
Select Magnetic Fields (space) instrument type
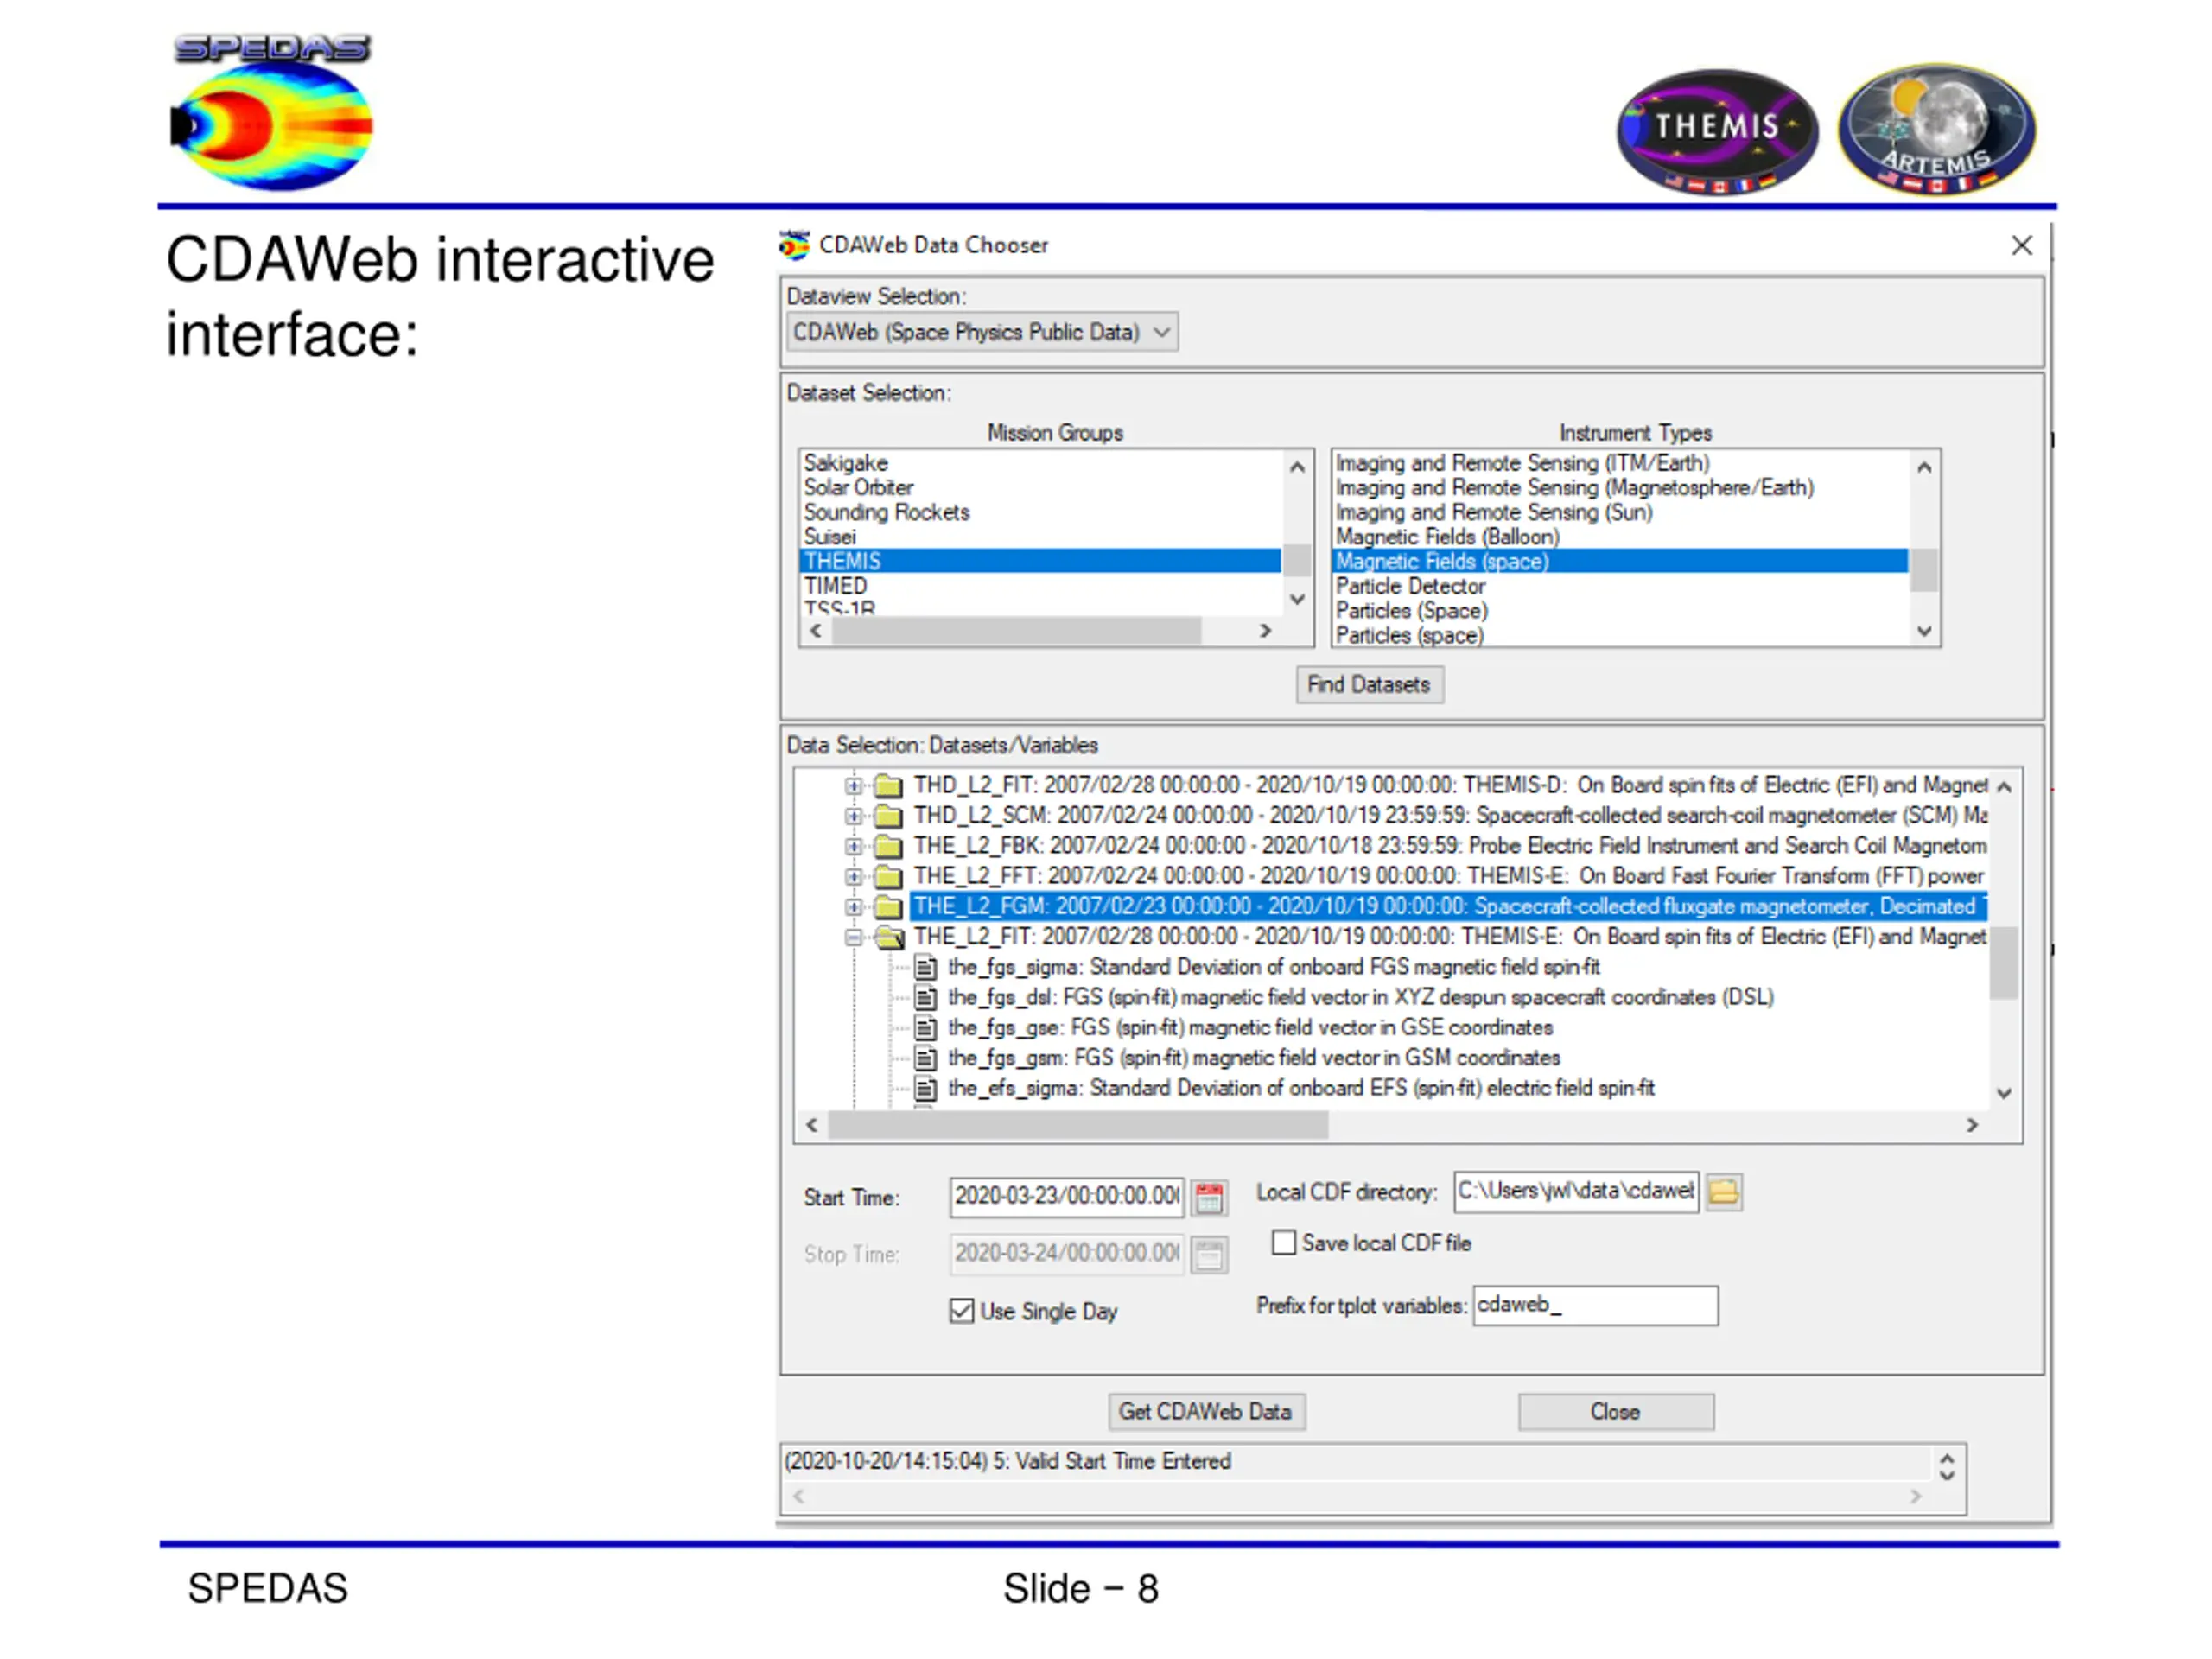1621,561
